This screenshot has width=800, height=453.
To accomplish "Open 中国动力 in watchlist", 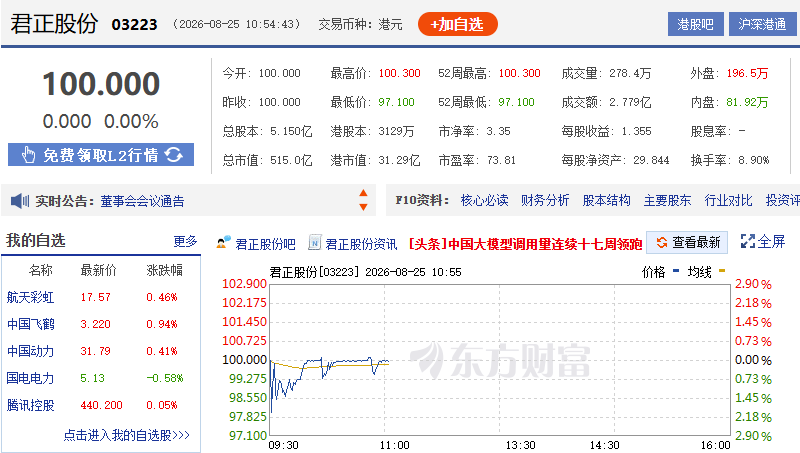I will point(30,351).
